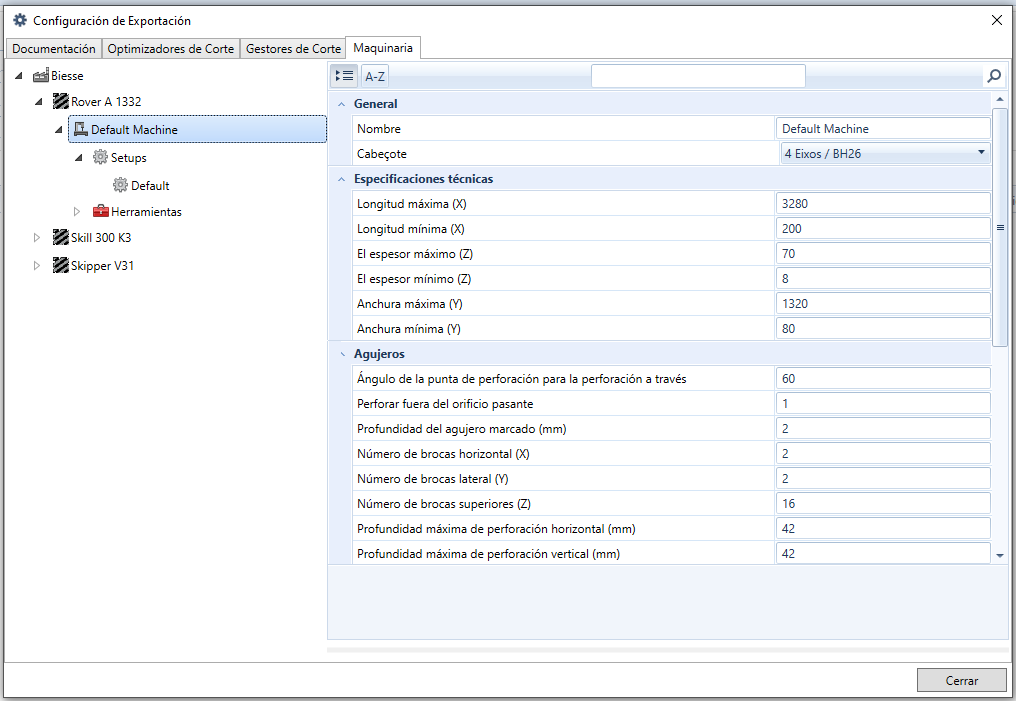The height and width of the screenshot is (701, 1016).
Task: Click the Skipper V31 machine icon
Action: point(61,265)
